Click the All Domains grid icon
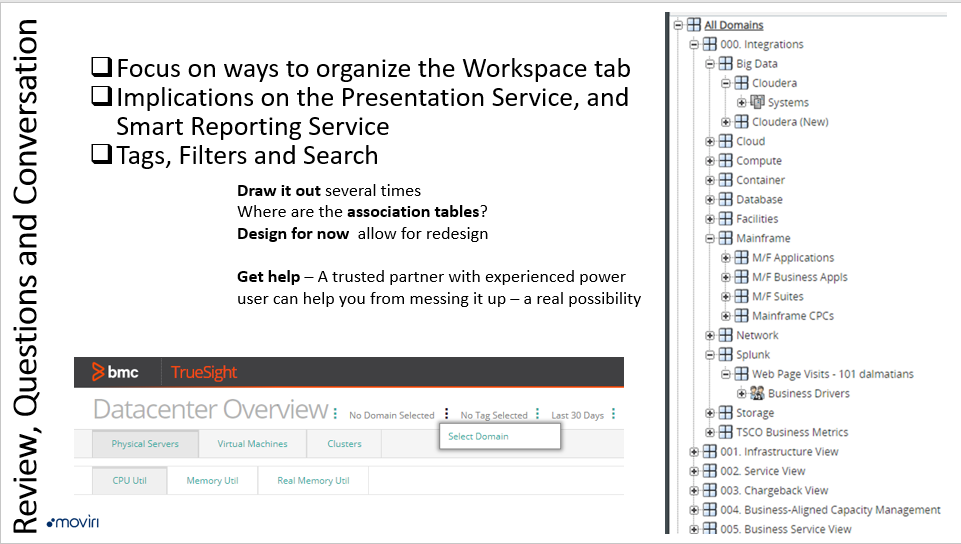This screenshot has width=961, height=544. coord(694,25)
